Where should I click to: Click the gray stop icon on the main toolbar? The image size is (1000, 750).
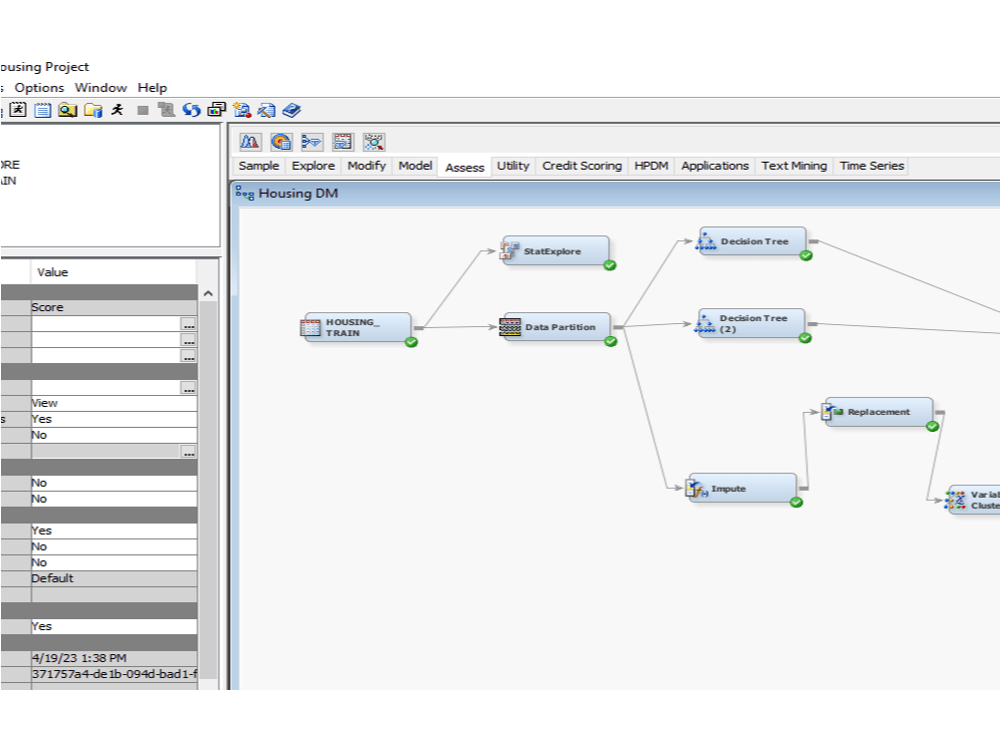(x=142, y=110)
